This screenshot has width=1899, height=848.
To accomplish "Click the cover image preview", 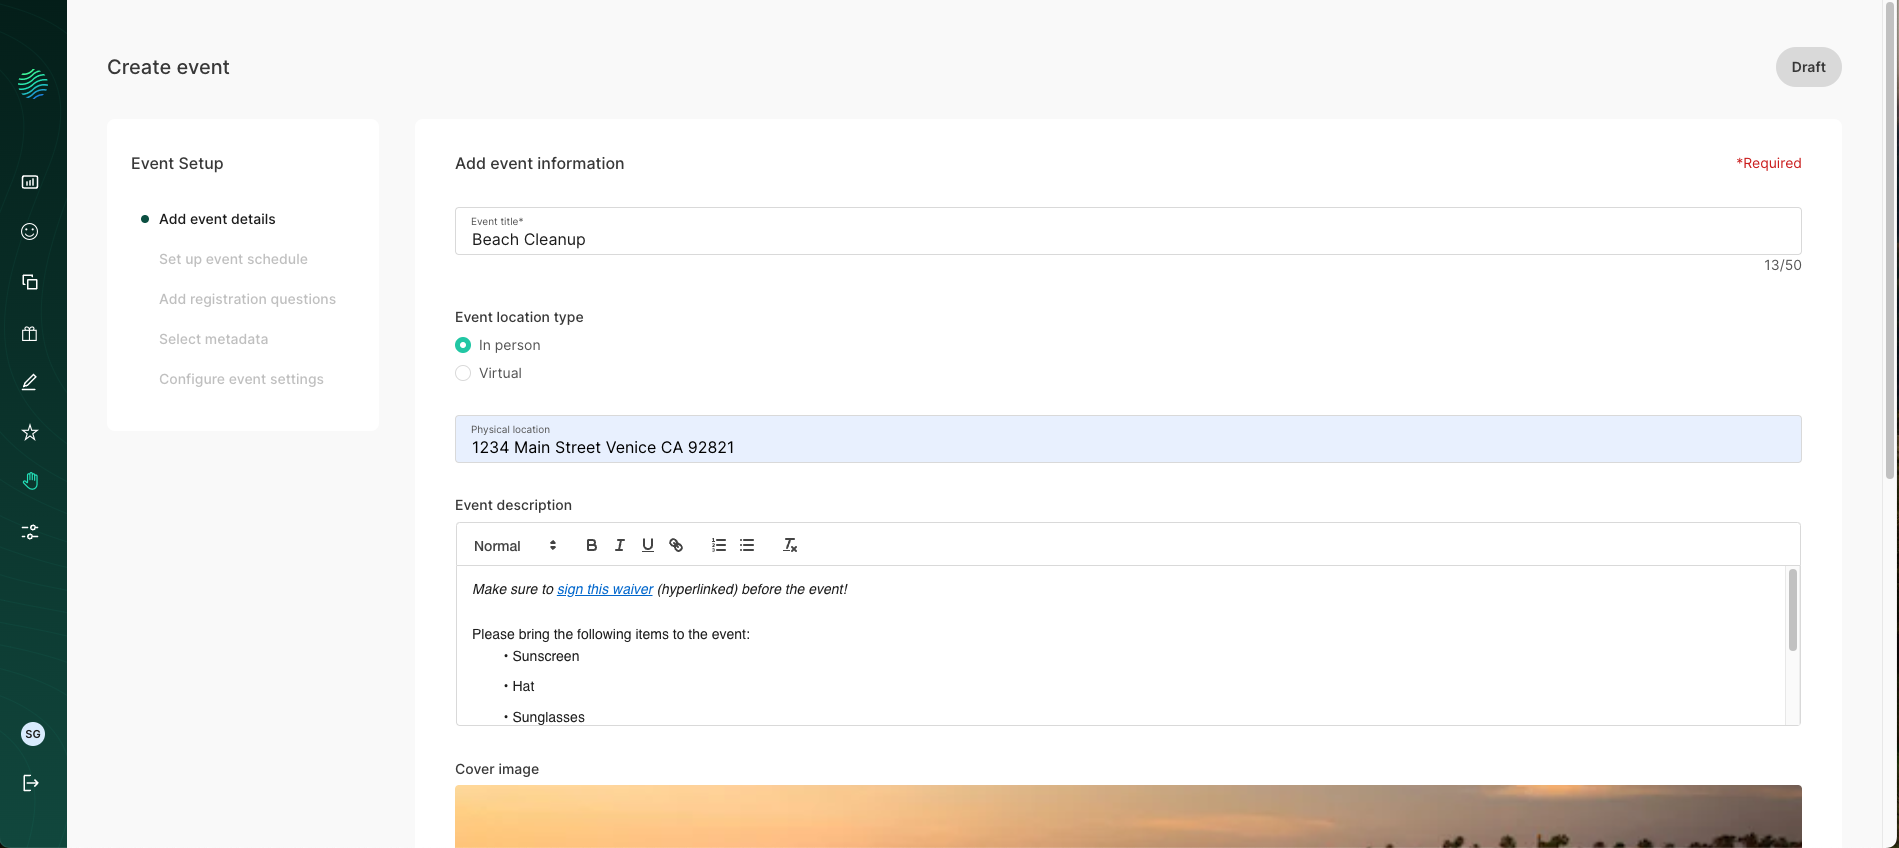I will (x=1128, y=816).
